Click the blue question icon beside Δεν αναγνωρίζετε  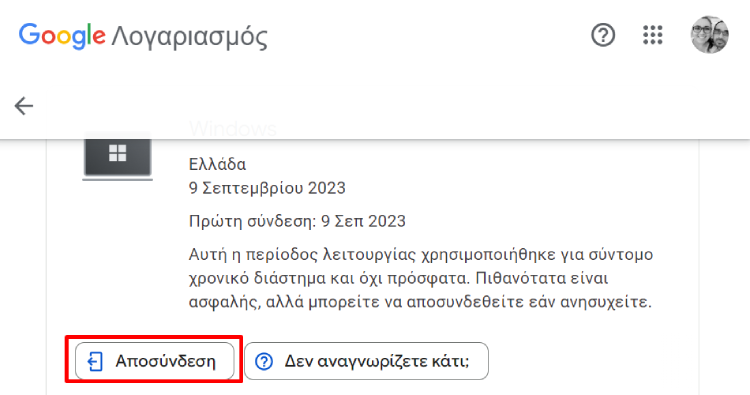click(x=264, y=361)
